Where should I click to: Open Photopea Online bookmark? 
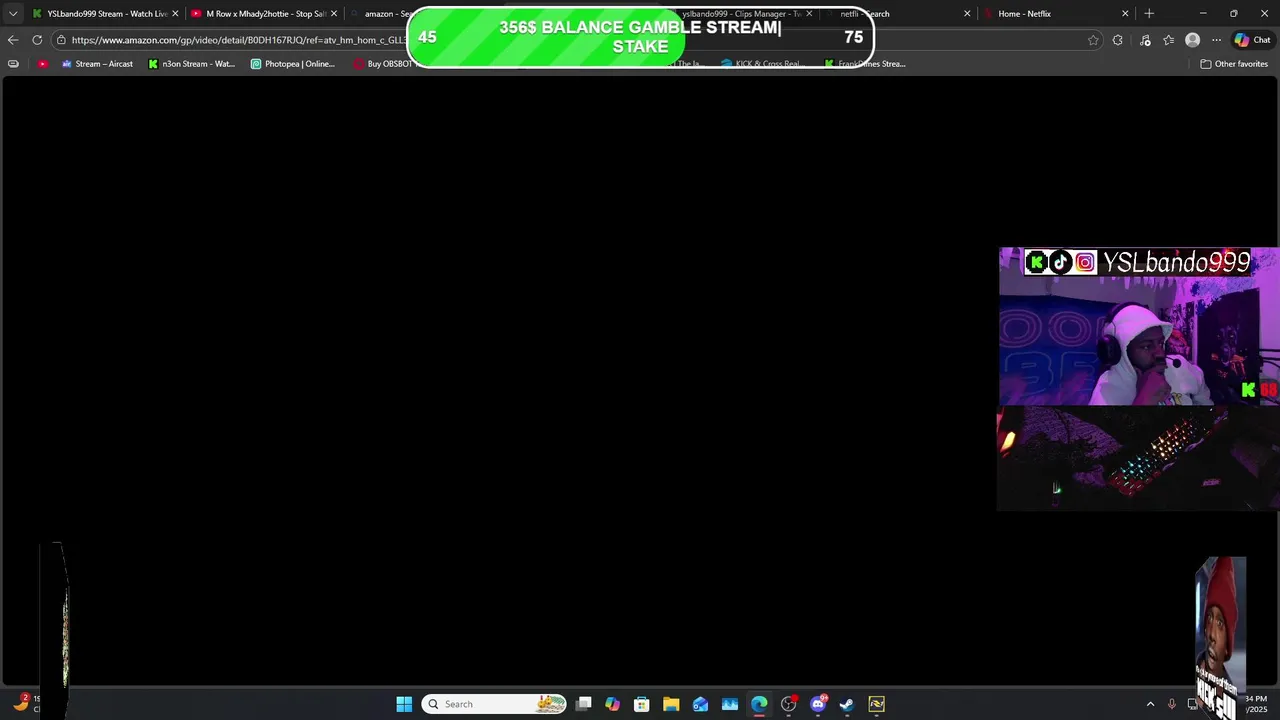(x=293, y=64)
